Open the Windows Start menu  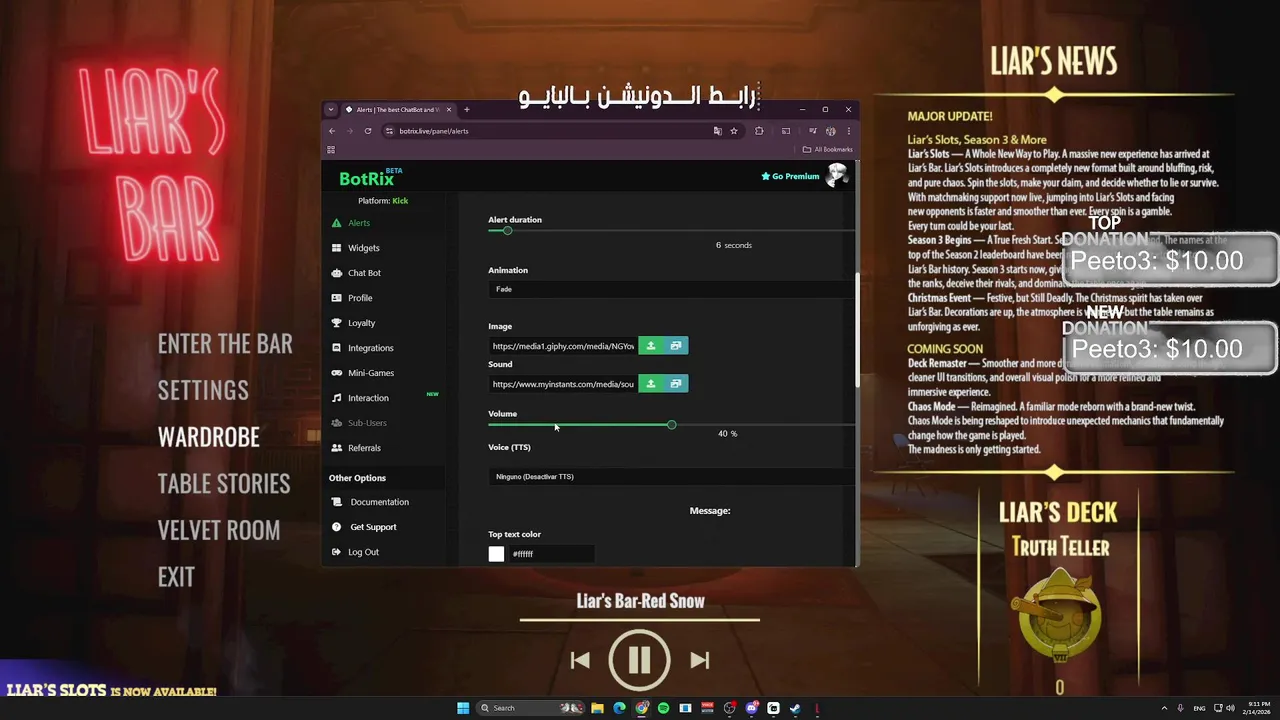click(463, 708)
